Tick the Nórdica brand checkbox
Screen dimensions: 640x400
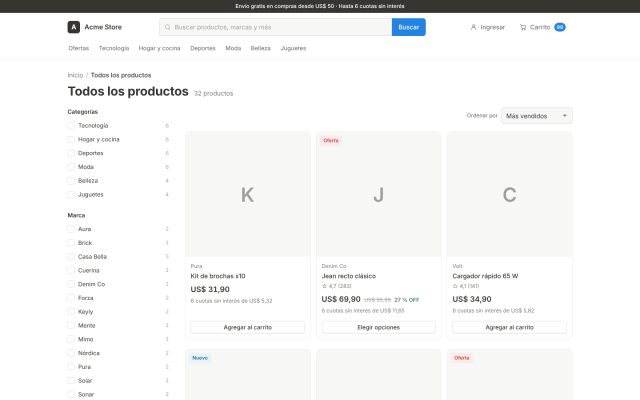pyautogui.click(x=71, y=353)
